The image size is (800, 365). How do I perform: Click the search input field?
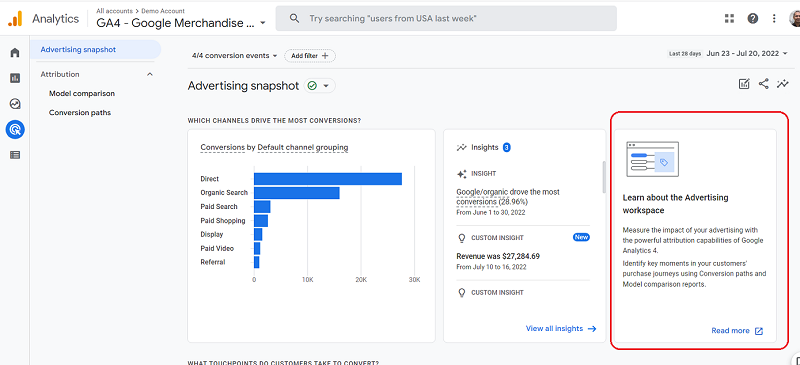[x=446, y=18]
